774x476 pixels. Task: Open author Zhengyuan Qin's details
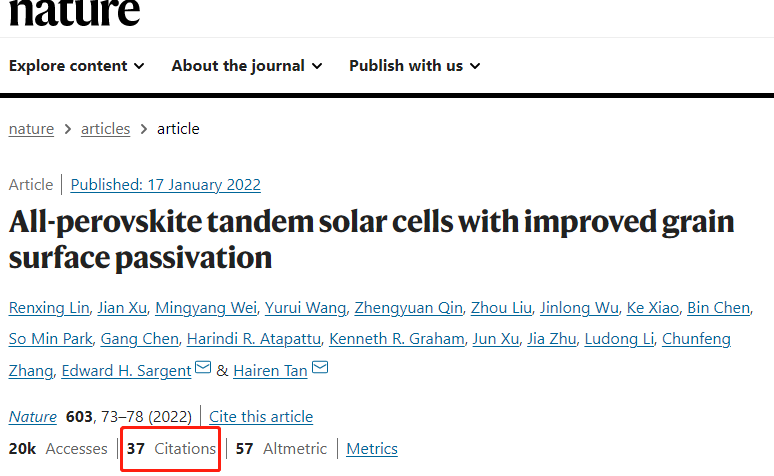click(x=408, y=308)
